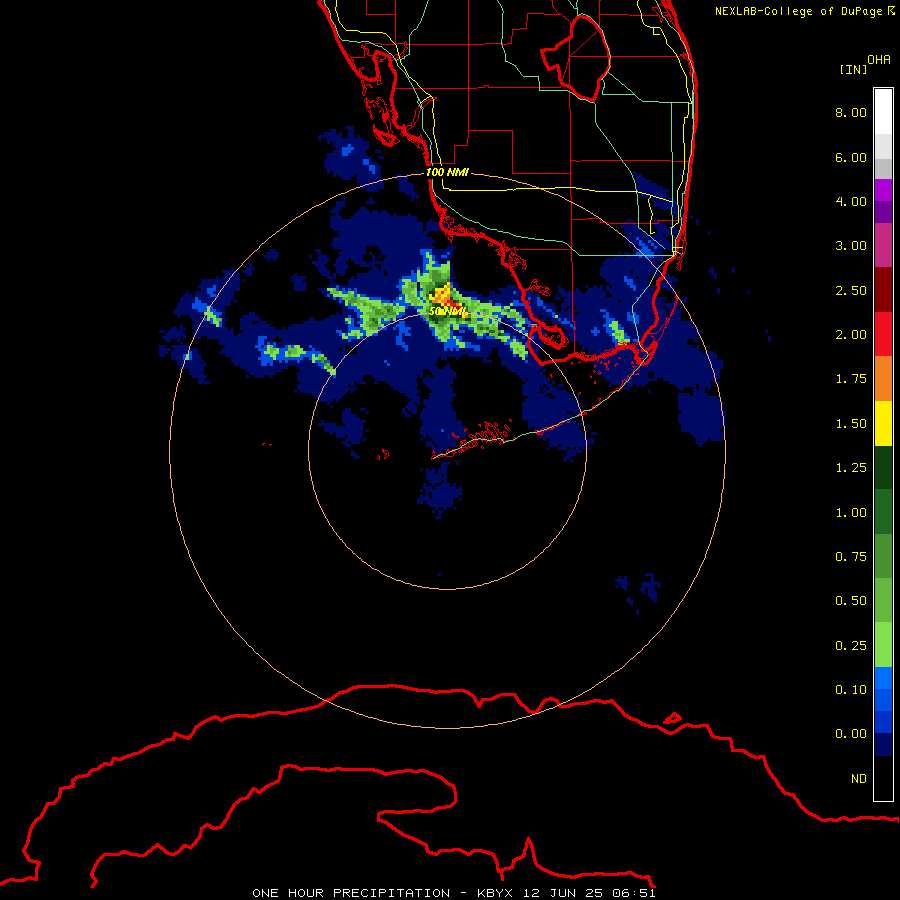Select the bright red swatch beside 2.00
Viewport: 900px width, 900px height.
(x=883, y=334)
